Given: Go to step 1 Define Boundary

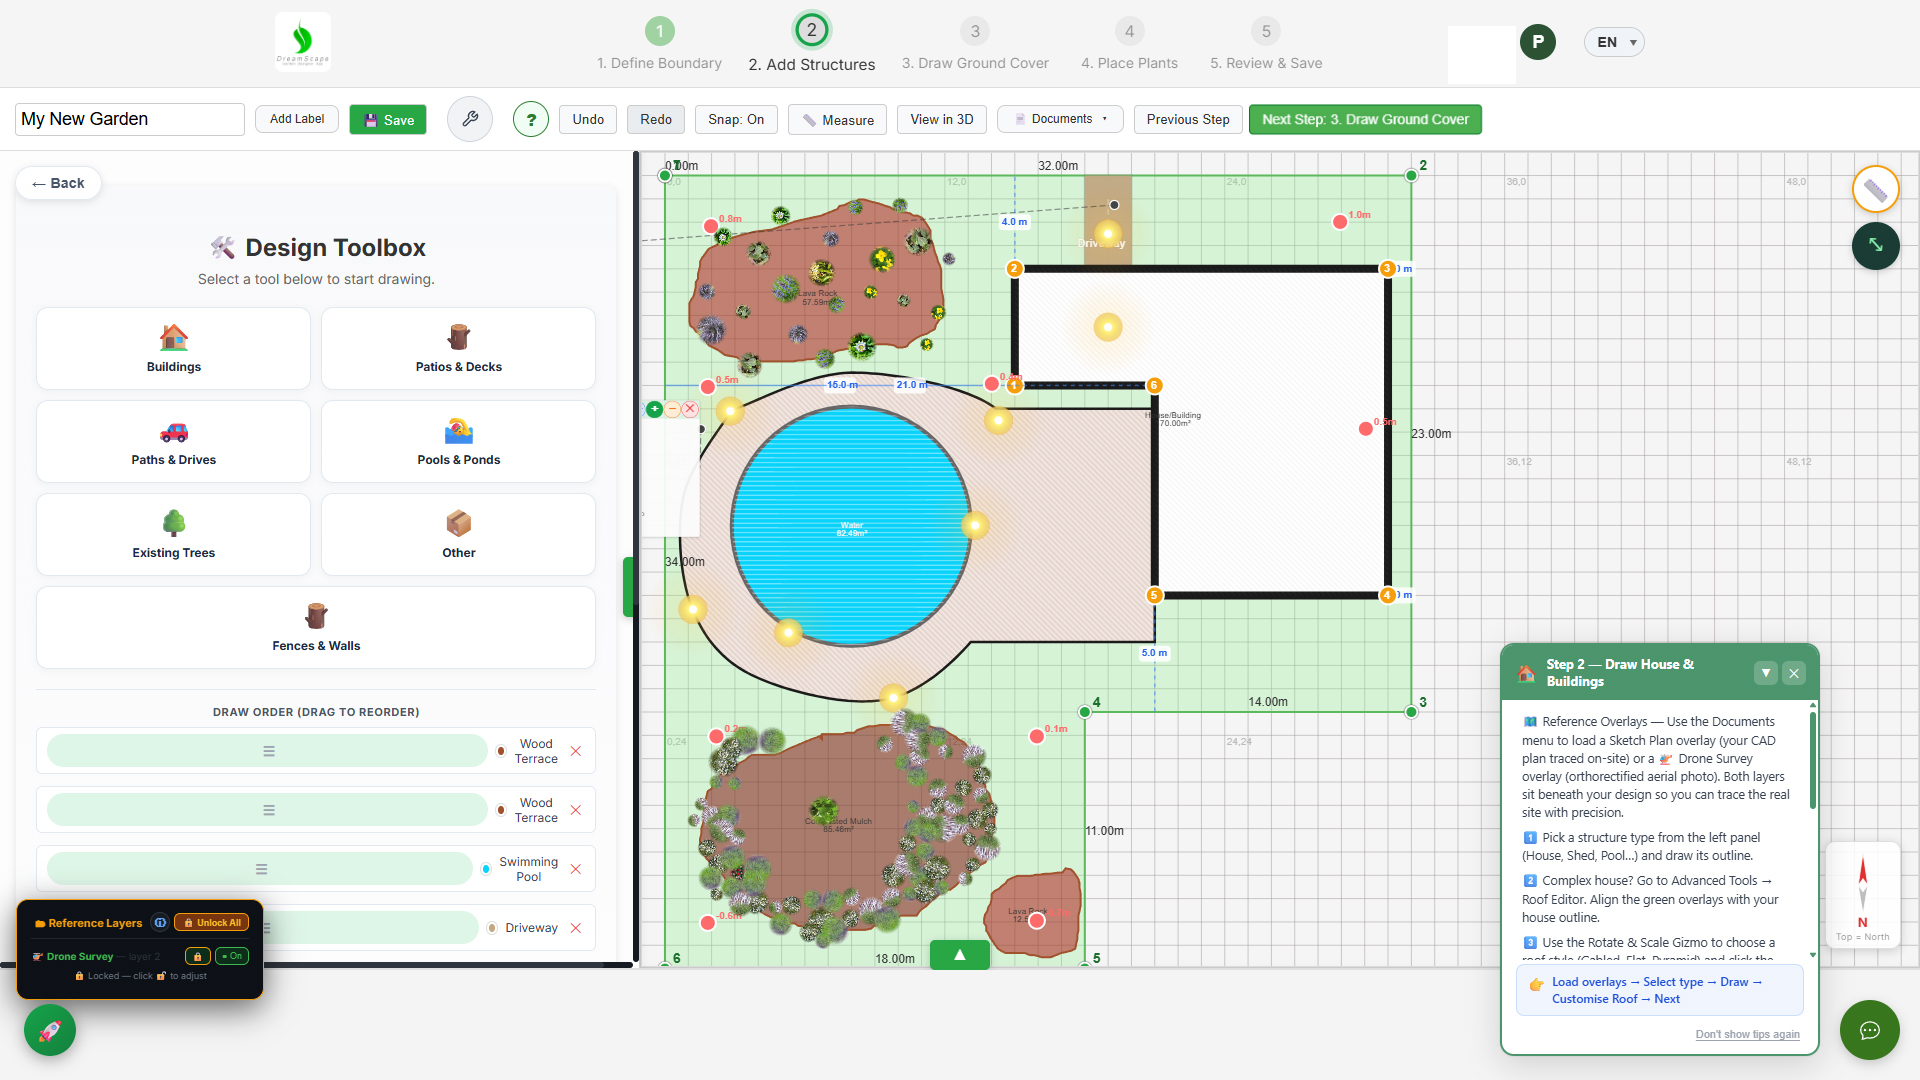Looking at the screenshot, I should click(659, 45).
